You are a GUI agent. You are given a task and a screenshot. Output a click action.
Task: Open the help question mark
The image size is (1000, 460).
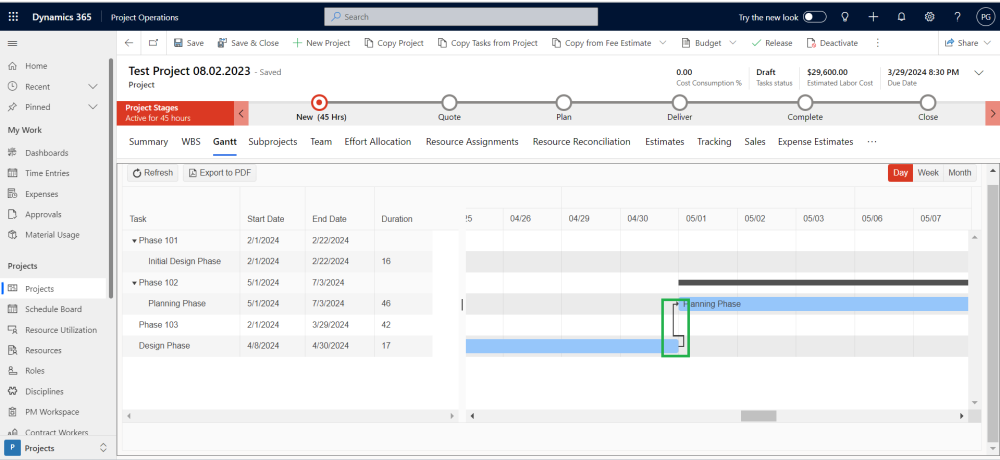tap(957, 17)
